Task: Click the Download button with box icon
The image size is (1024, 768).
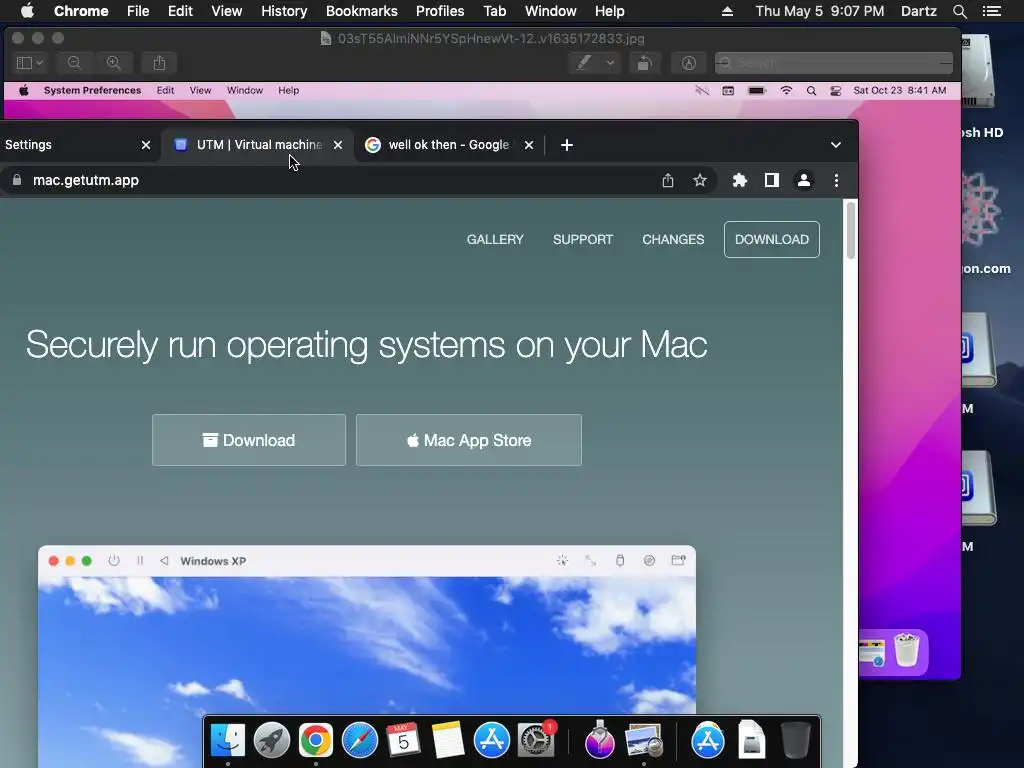Action: click(249, 440)
